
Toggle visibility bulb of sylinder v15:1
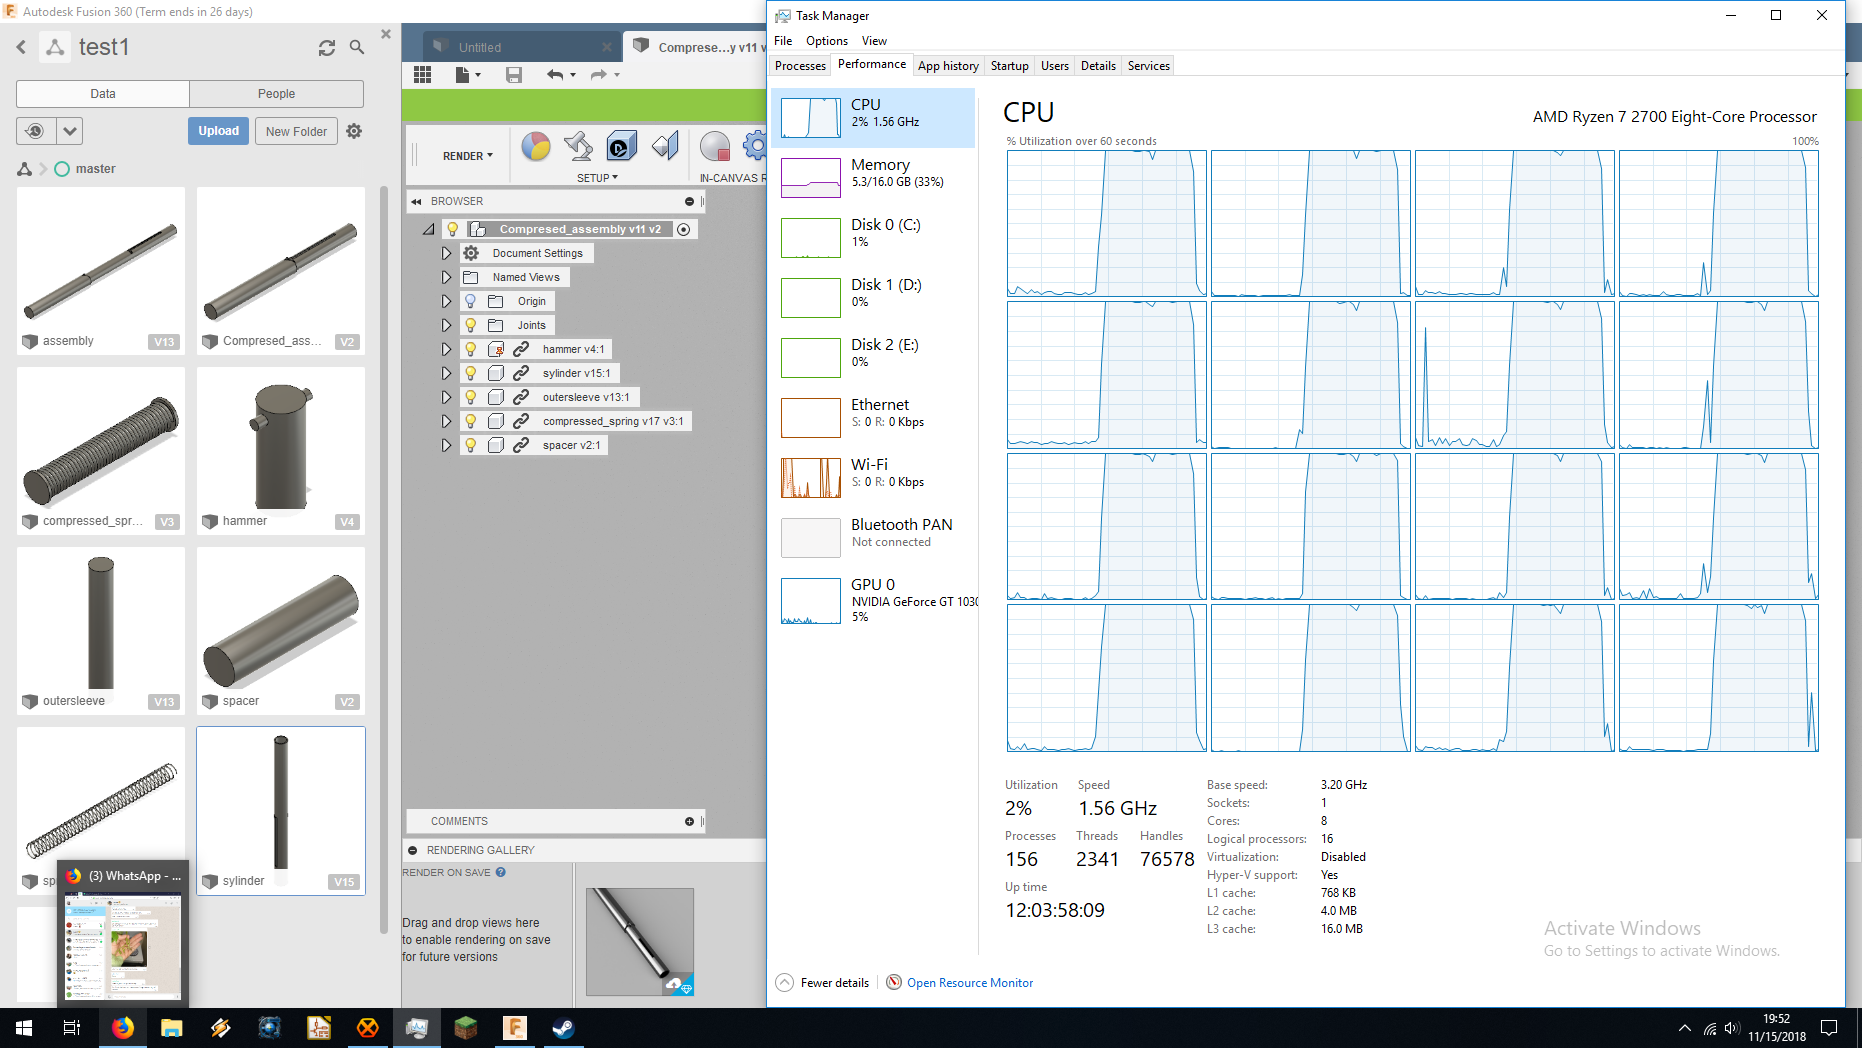click(x=471, y=373)
